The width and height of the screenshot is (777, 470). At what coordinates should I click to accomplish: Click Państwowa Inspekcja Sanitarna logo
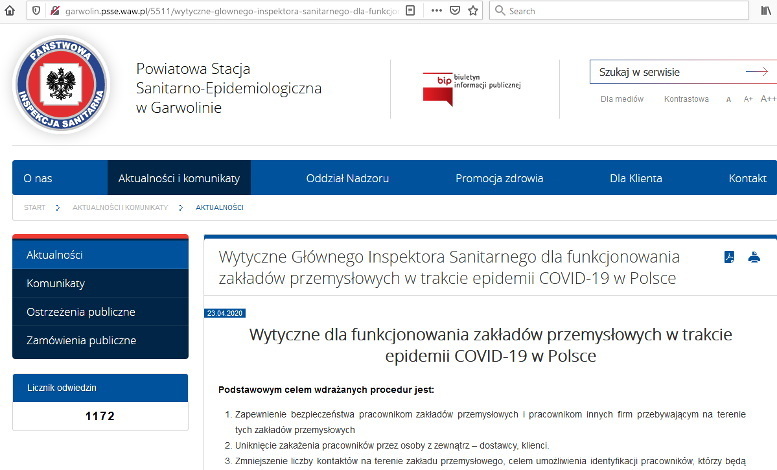(x=61, y=84)
